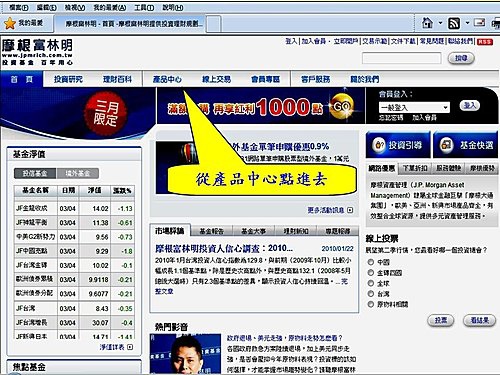Click 加入會員 link under login box
This screenshot has height=375, width=500.
[x=424, y=118]
